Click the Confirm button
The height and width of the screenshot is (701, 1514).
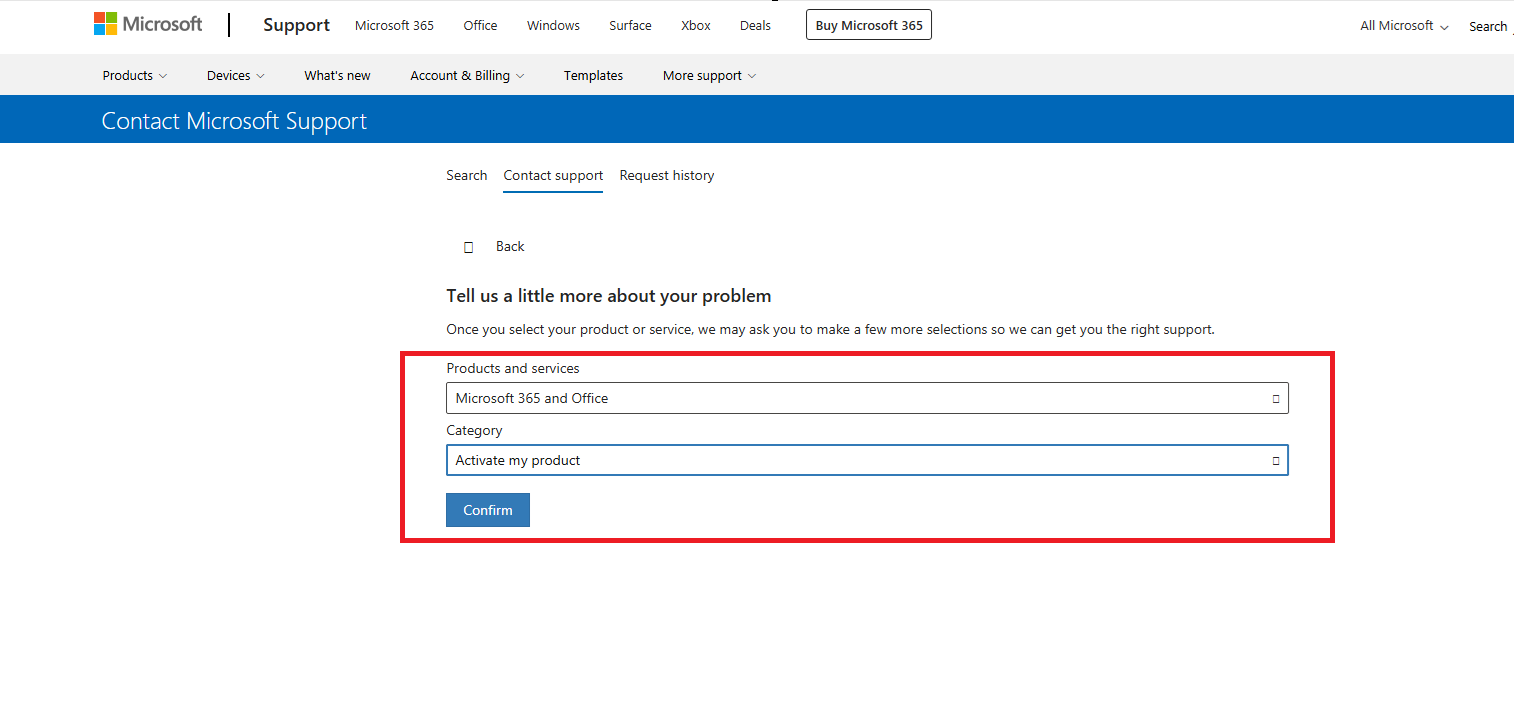(x=488, y=510)
